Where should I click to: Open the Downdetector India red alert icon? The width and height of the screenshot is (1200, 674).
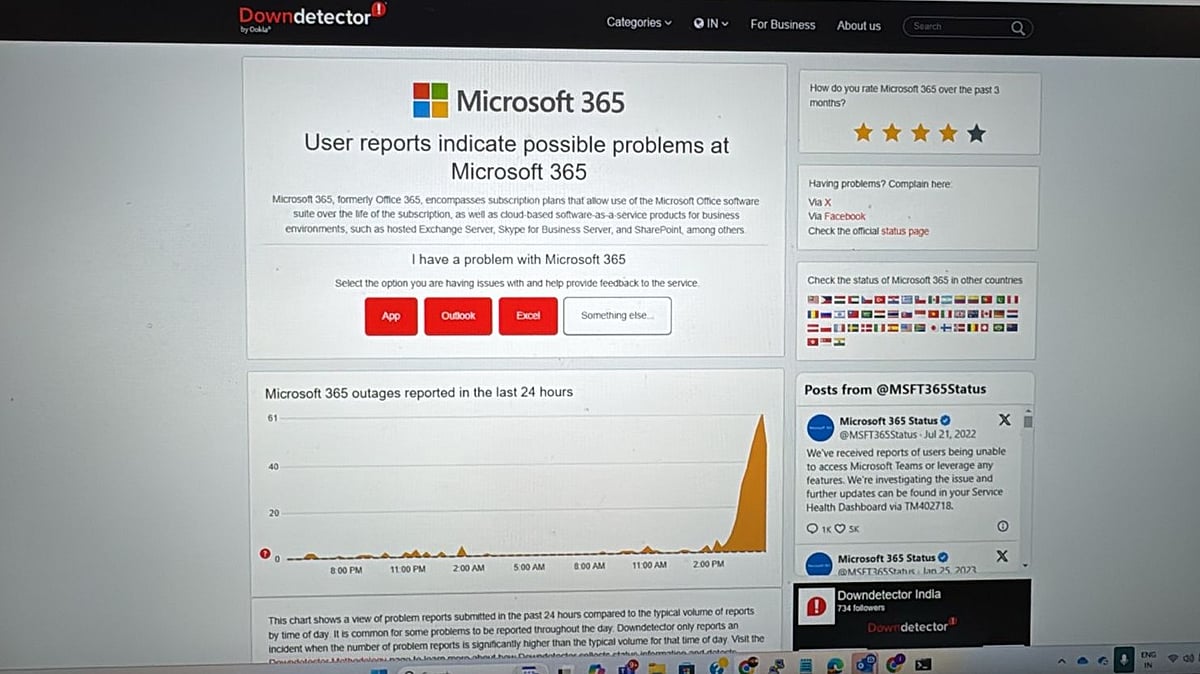tap(817, 606)
